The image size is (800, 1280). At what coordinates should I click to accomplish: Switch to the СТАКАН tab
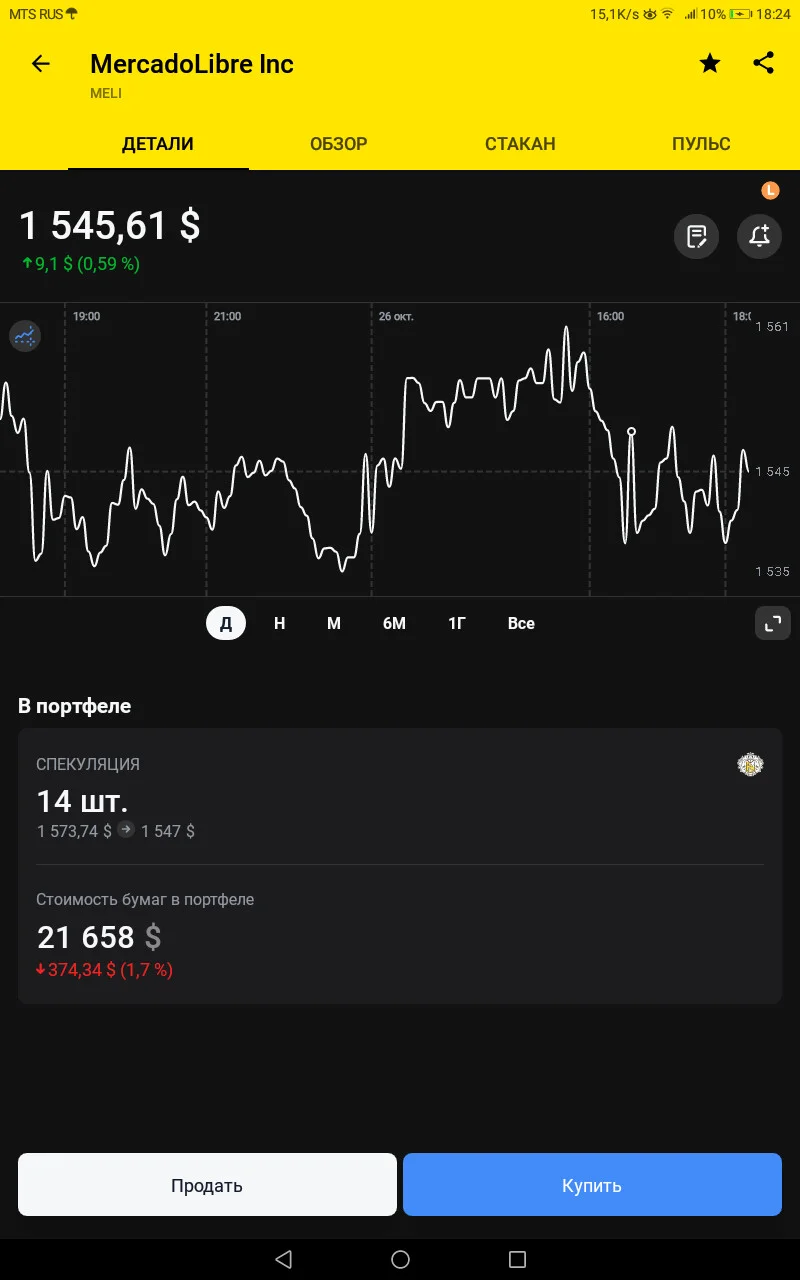520,144
